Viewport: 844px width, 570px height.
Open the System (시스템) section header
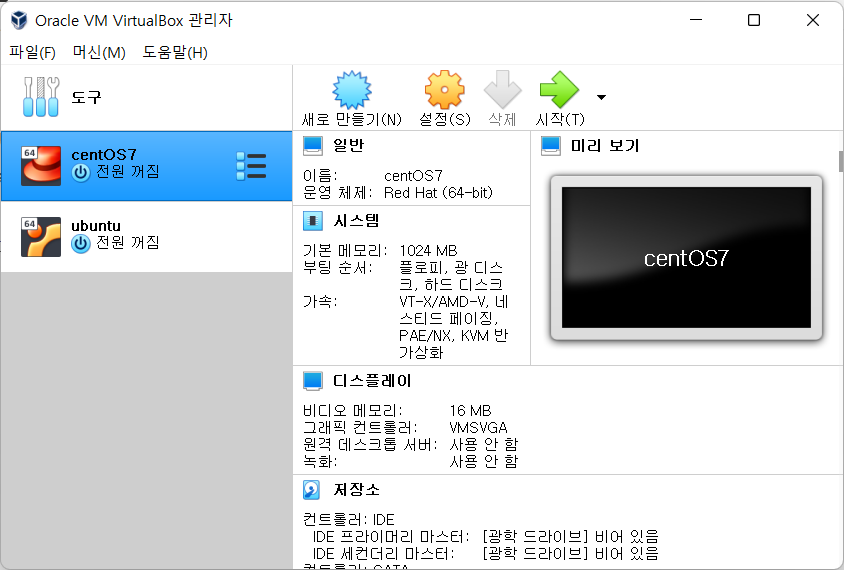click(x=356, y=220)
